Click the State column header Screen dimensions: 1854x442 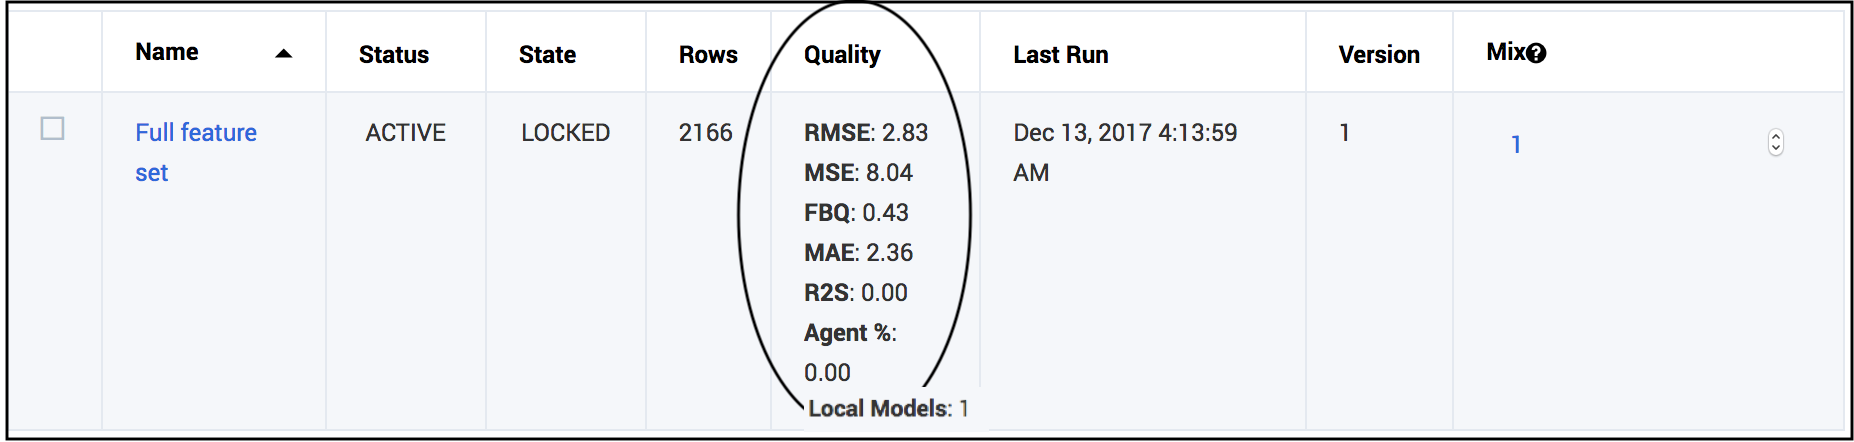[547, 55]
